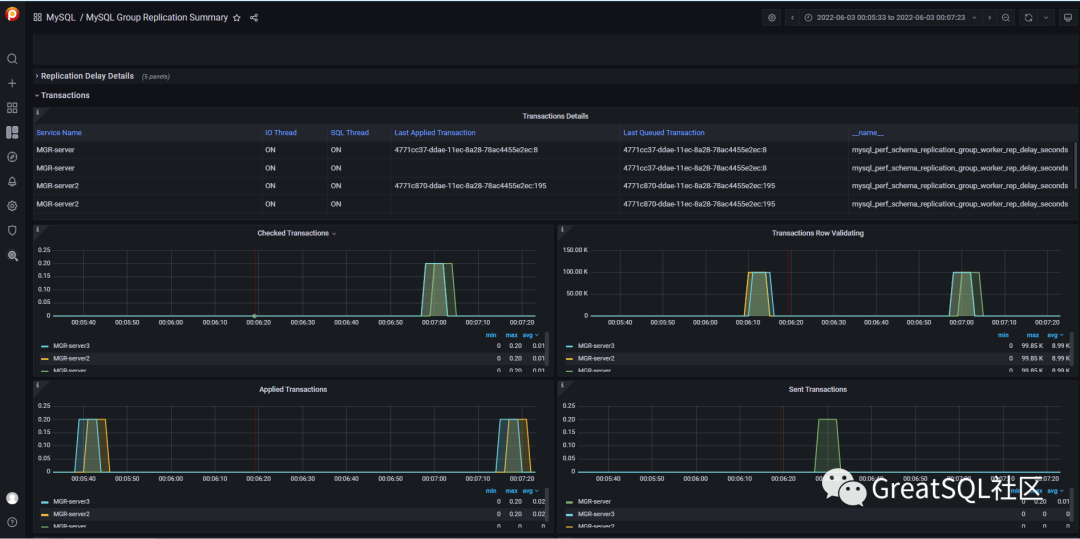Expand the Replication Delay Details row
Screen dimensions: 1080x539
click(x=87, y=76)
